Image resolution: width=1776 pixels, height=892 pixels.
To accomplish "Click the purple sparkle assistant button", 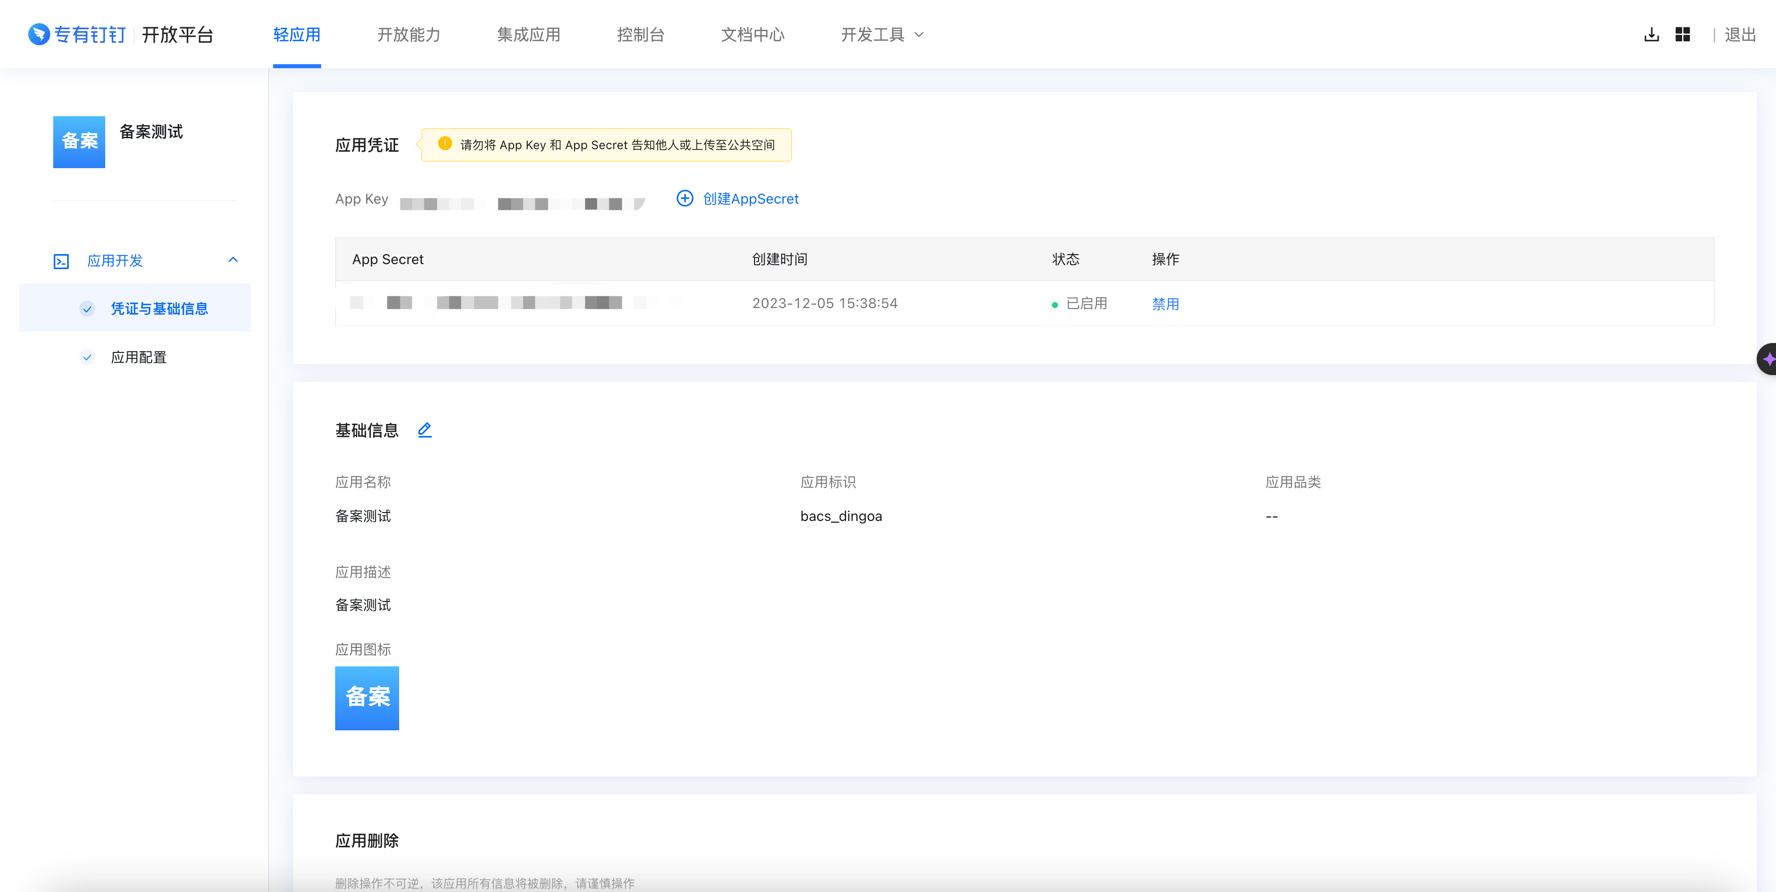I will [1768, 359].
